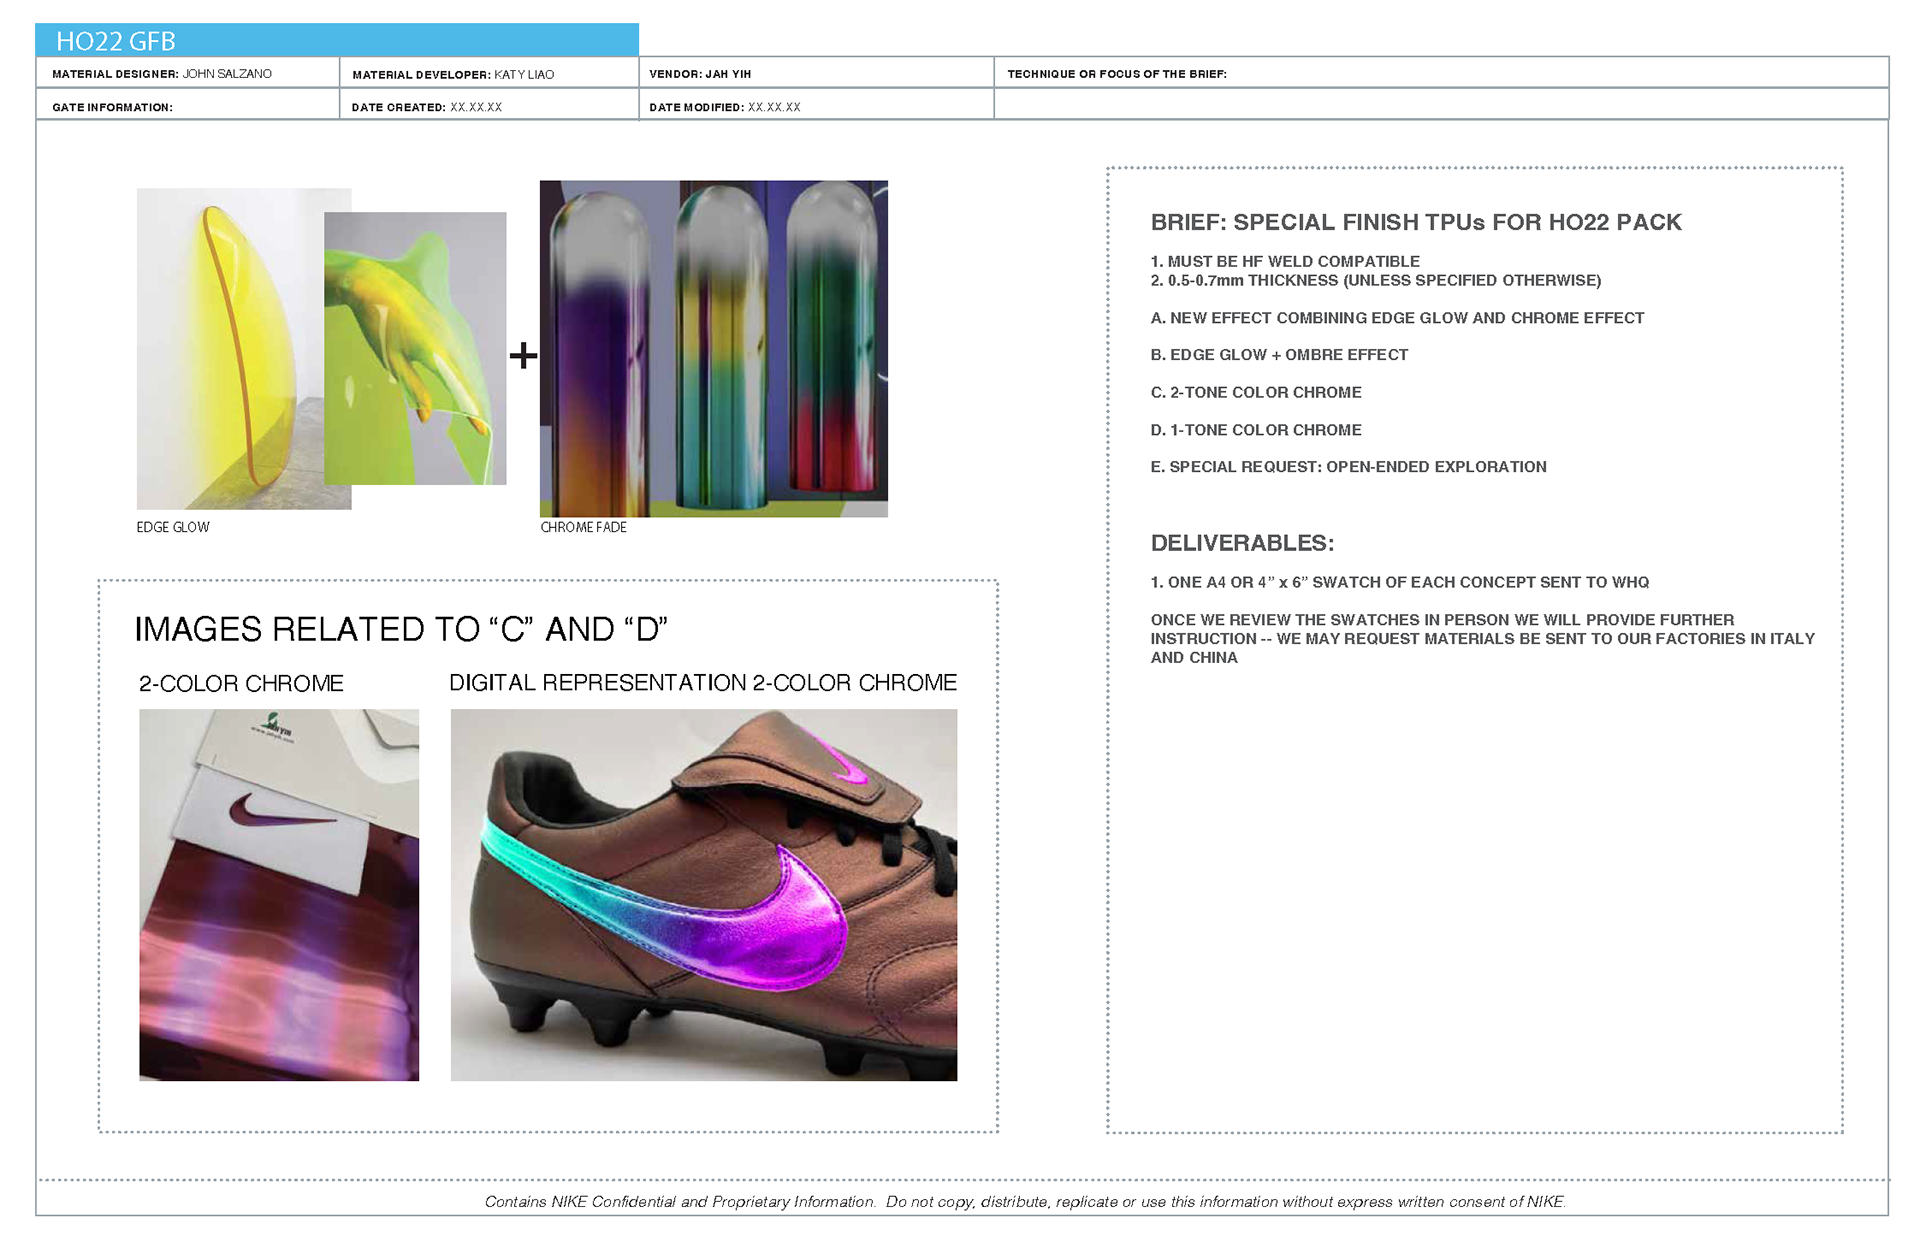This screenshot has height=1242, width=1920.
Task: Click the Technique or Focus field
Action: pos(1440,73)
